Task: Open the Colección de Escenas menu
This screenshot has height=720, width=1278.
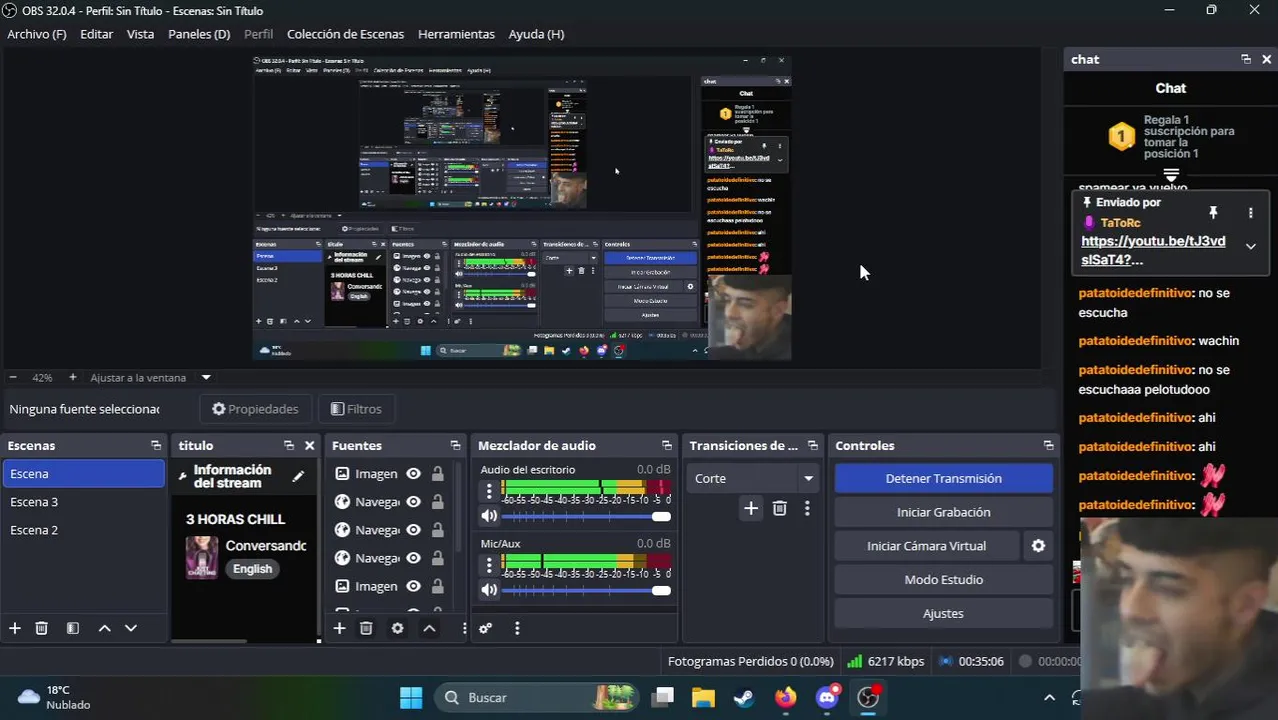Action: [345, 34]
